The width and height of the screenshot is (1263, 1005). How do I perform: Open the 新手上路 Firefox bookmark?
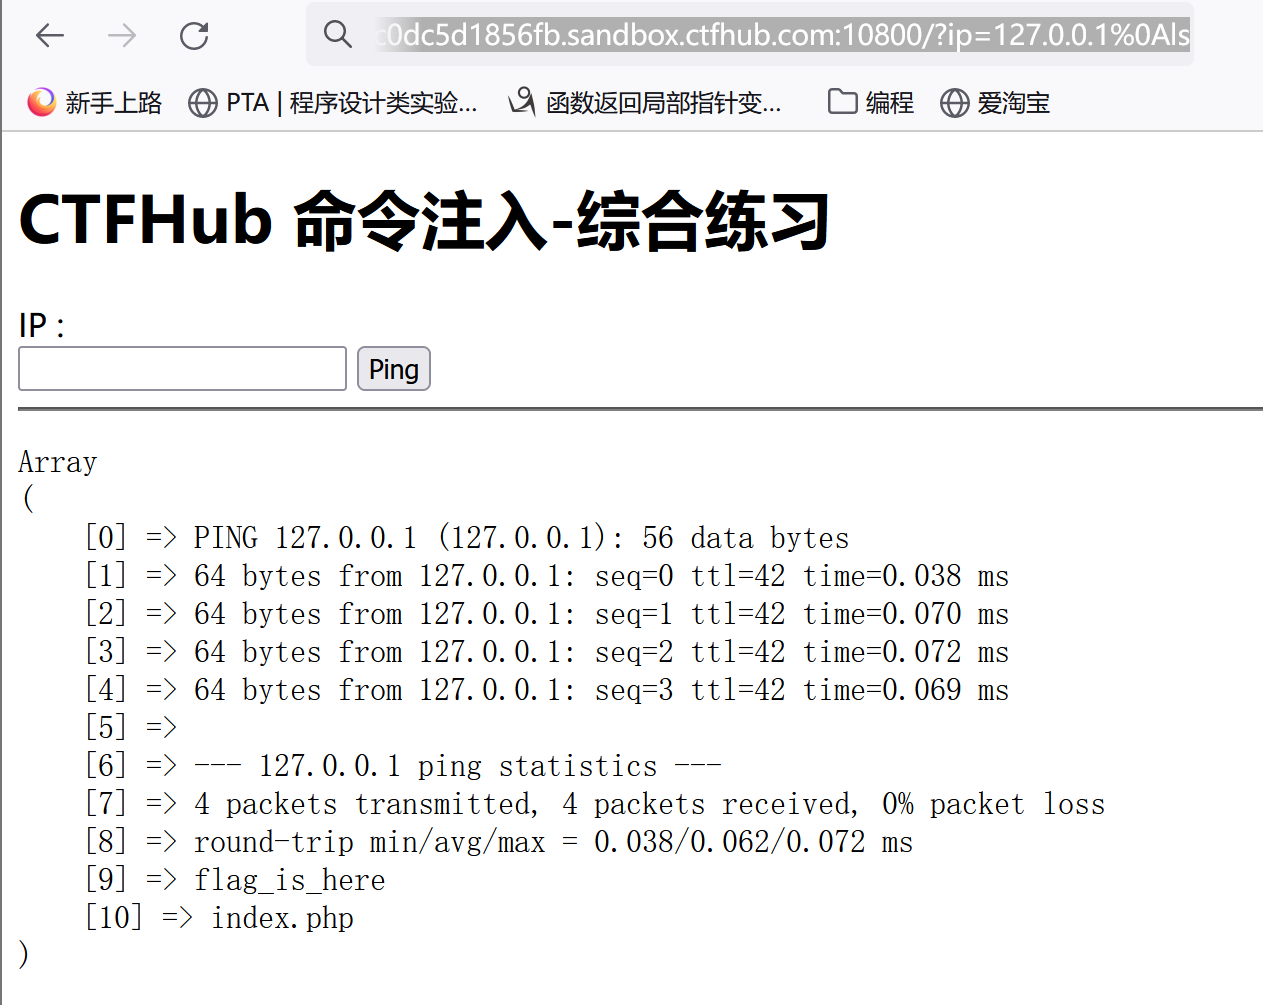tap(95, 102)
